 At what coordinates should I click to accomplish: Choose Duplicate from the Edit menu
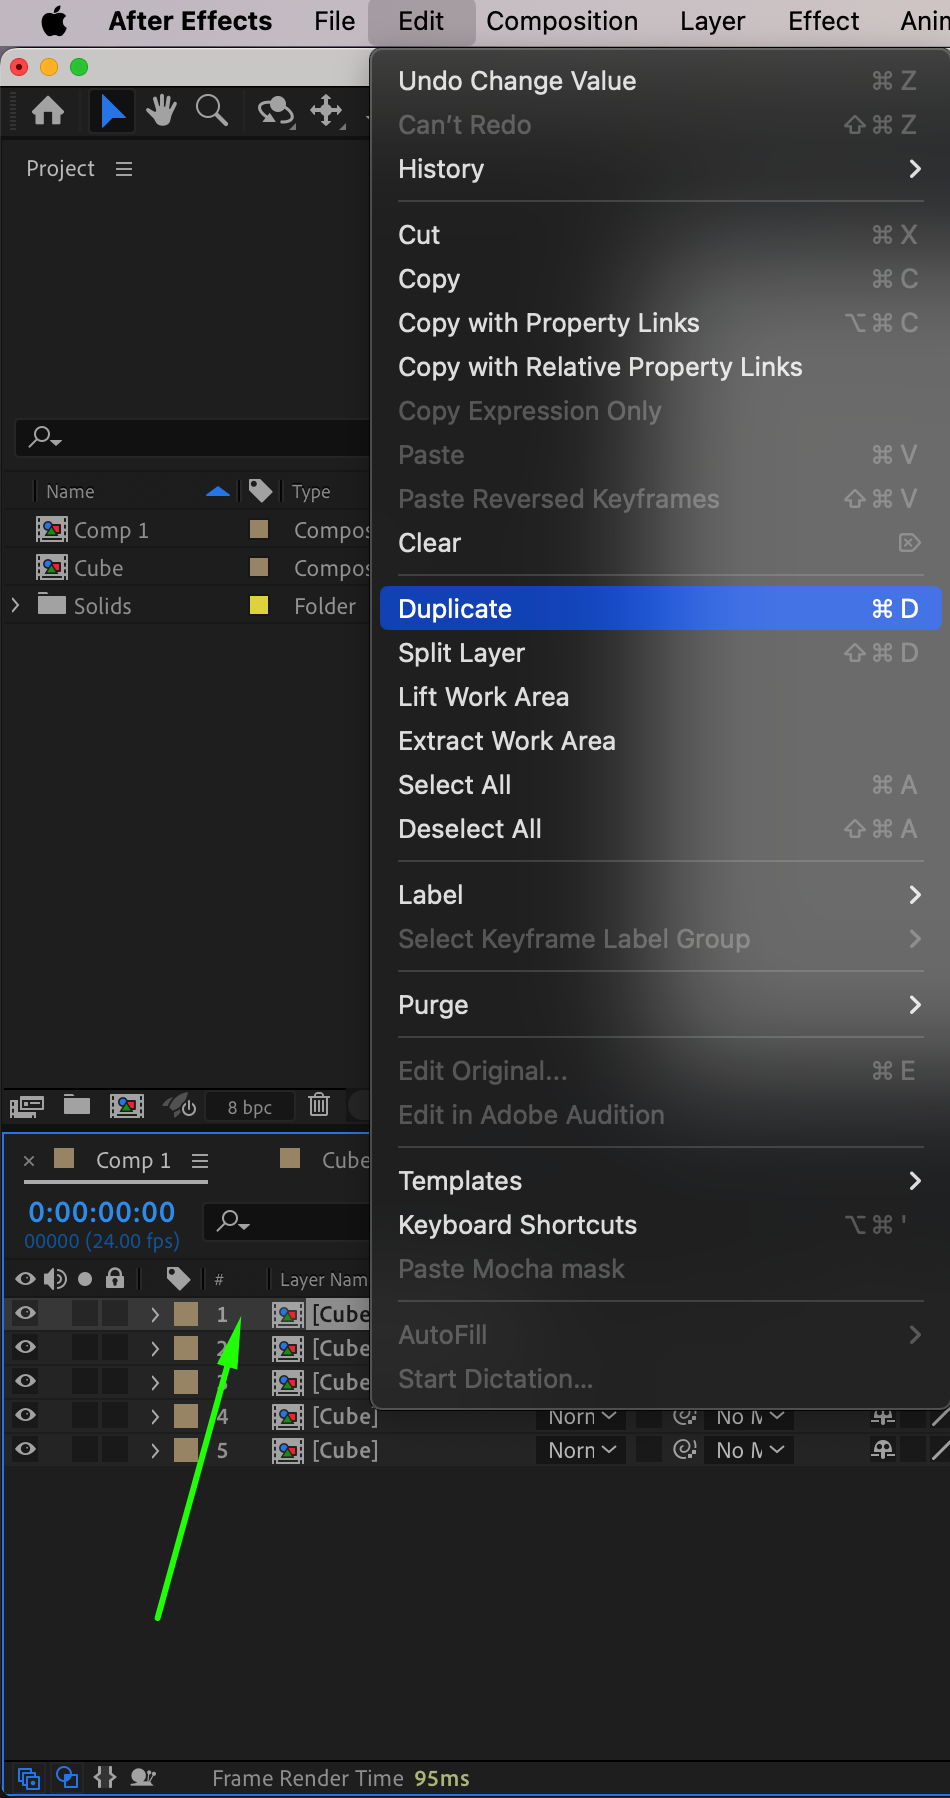[x=455, y=609]
